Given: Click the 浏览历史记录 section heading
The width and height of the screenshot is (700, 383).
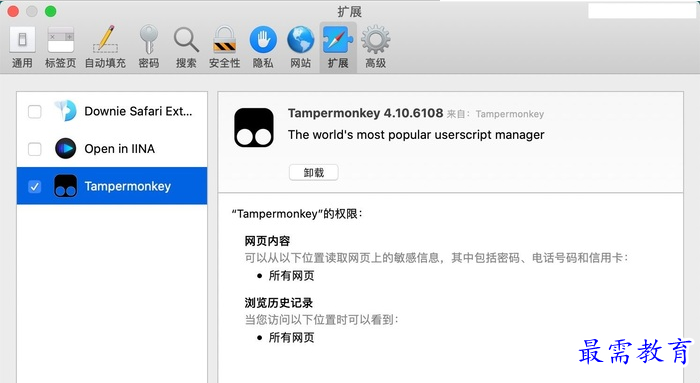Looking at the screenshot, I should tap(279, 303).
